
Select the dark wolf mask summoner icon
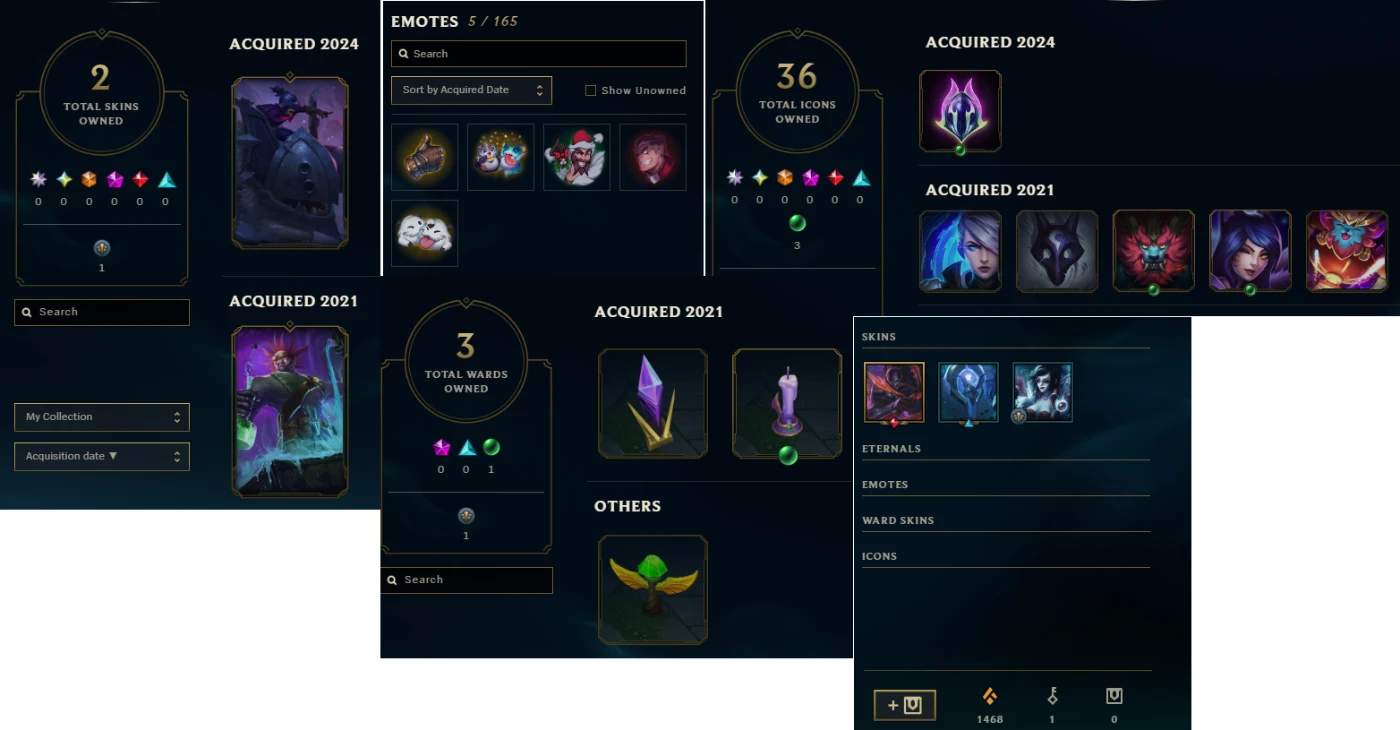(1057, 251)
